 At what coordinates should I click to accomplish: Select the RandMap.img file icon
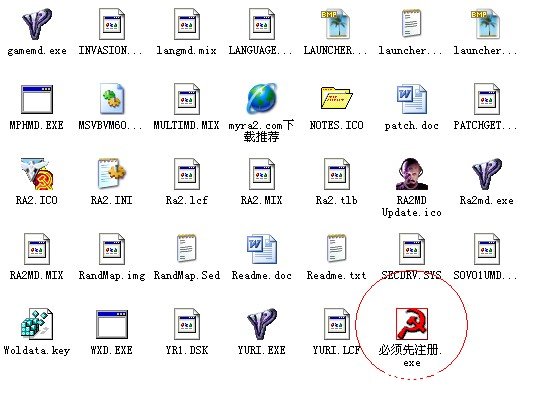click(112, 249)
